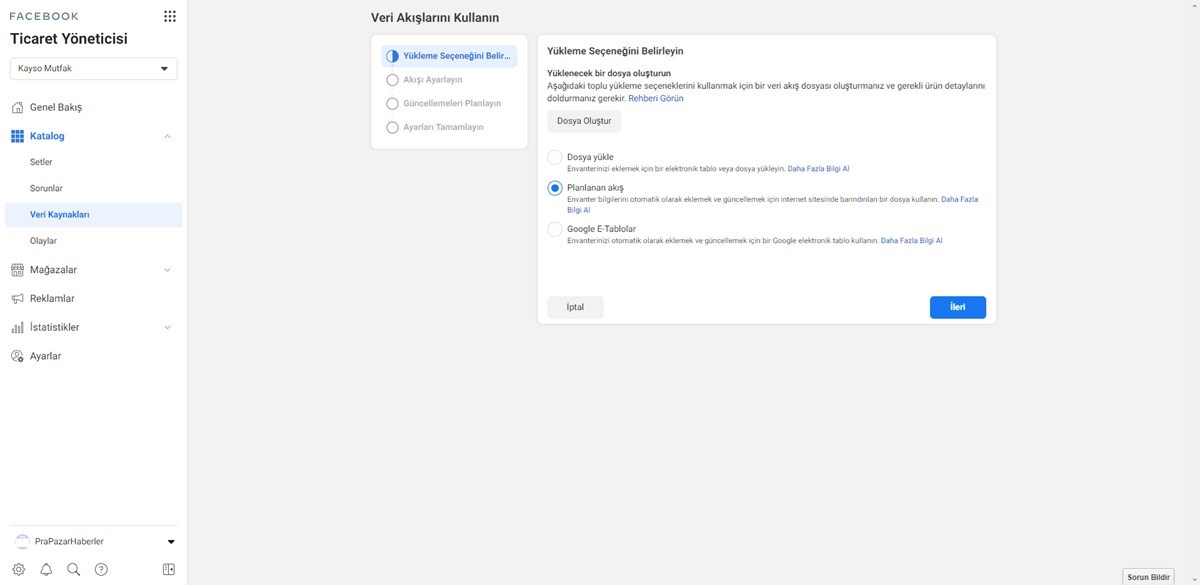Select the Dosya yükle radio option

point(555,158)
